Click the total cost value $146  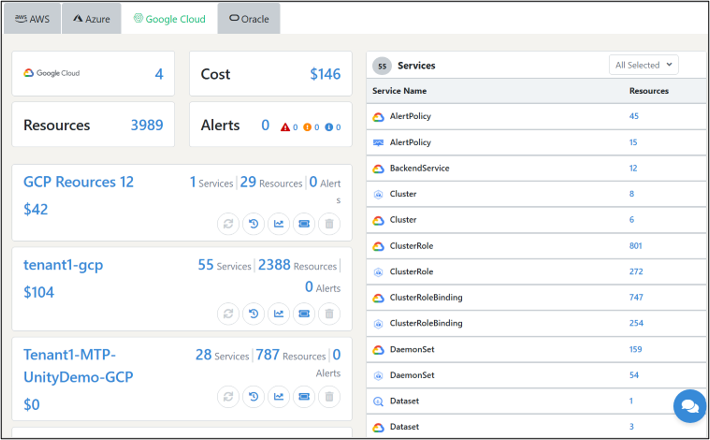pos(325,74)
